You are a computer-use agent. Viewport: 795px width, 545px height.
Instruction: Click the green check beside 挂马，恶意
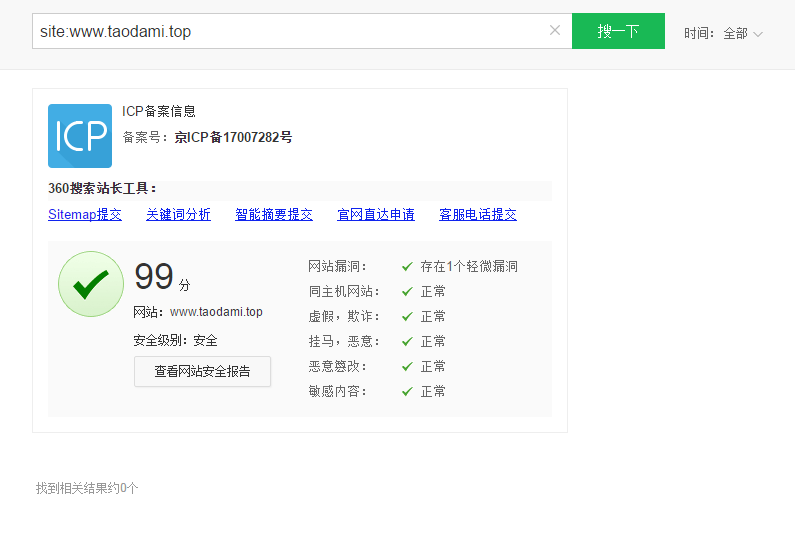pos(407,342)
